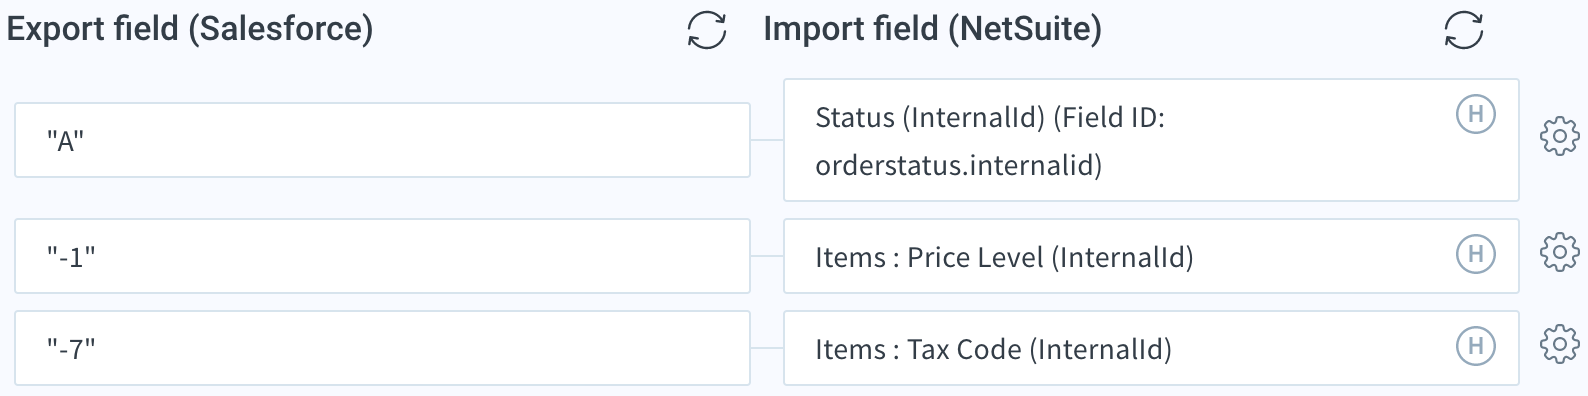Click the connector line beside the "-7" field
This screenshot has width=1588, height=396.
pos(767,348)
